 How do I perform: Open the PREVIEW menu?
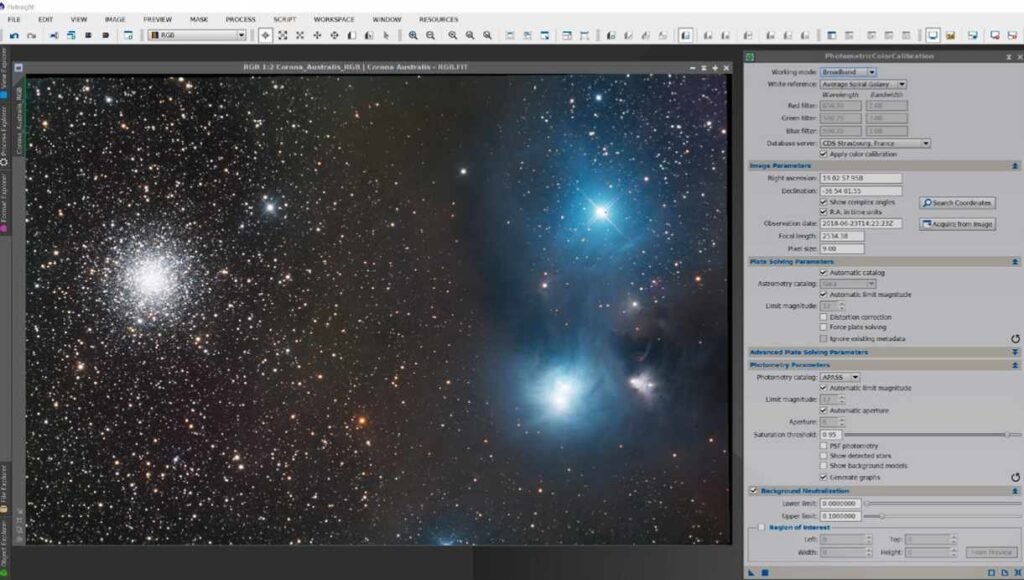click(157, 20)
